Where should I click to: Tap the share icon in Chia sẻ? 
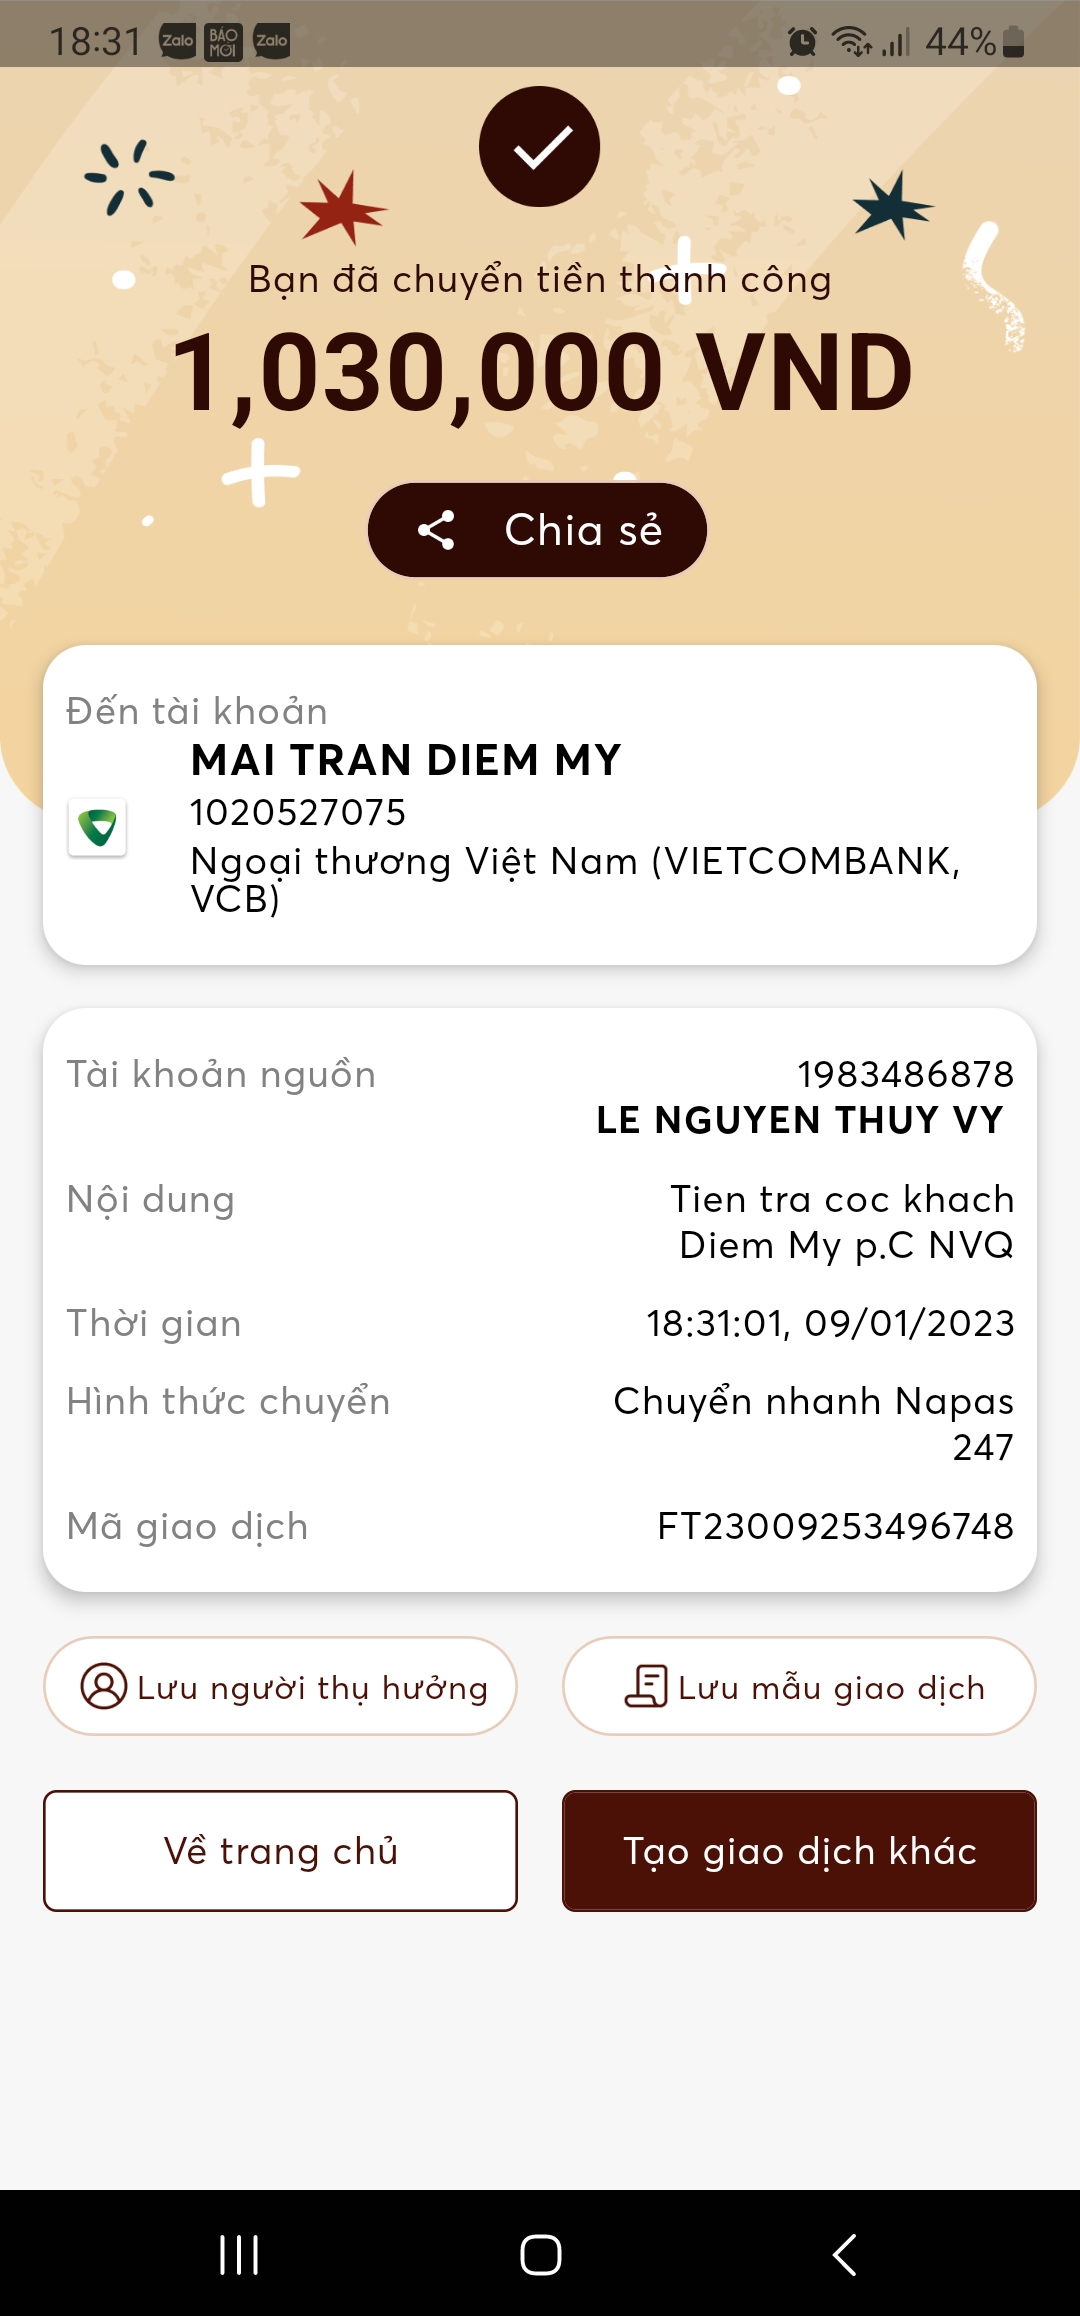click(436, 530)
